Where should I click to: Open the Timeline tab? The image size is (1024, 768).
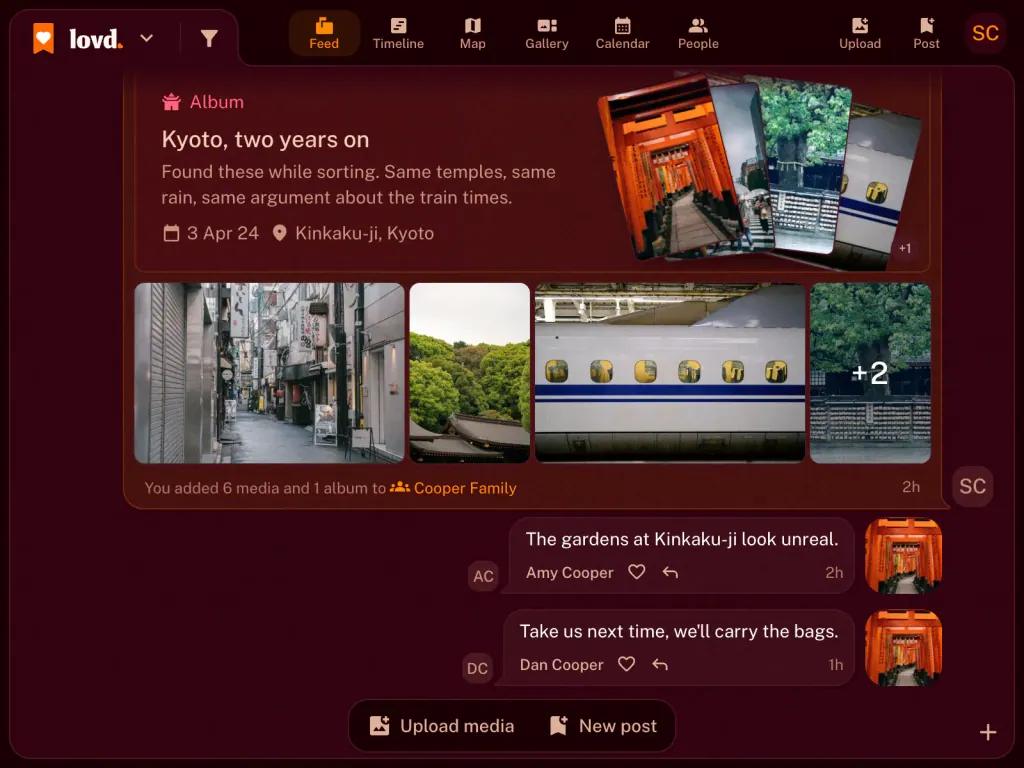coord(398,34)
